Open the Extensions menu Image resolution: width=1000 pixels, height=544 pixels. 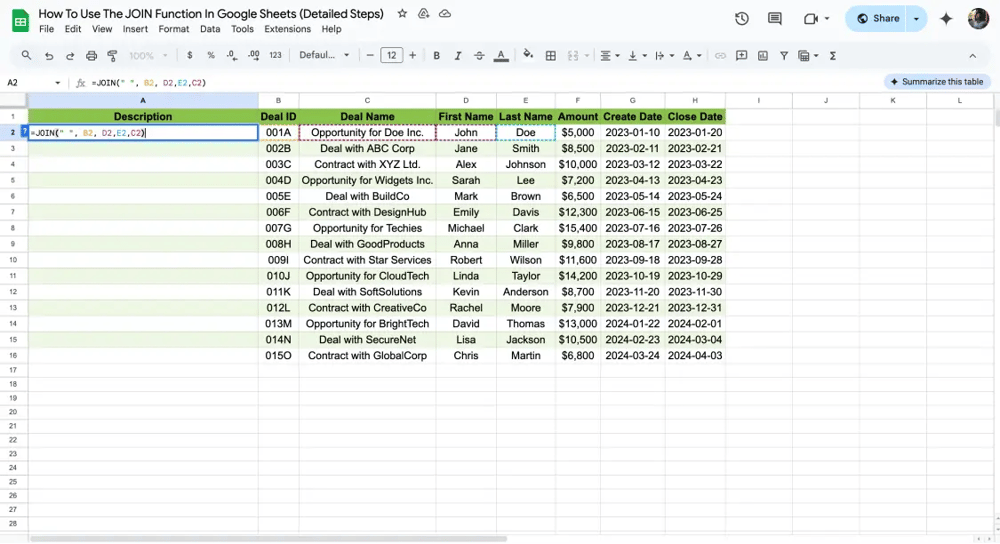click(x=287, y=29)
